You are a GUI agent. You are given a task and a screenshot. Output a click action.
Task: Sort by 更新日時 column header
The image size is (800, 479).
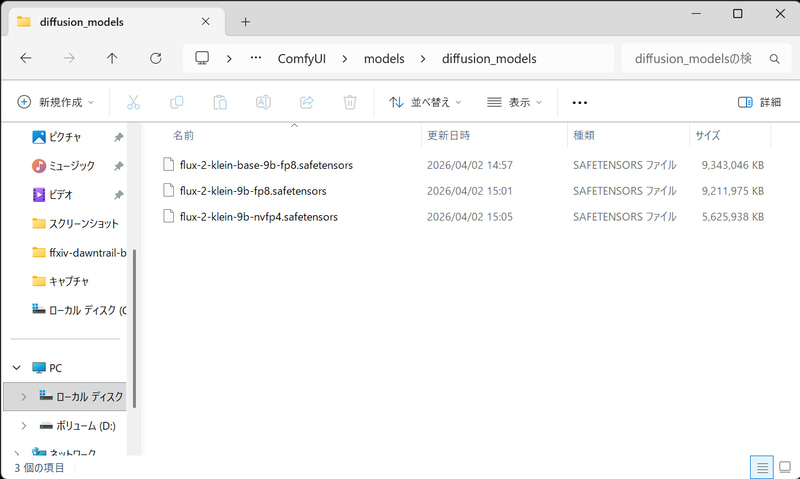click(448, 136)
